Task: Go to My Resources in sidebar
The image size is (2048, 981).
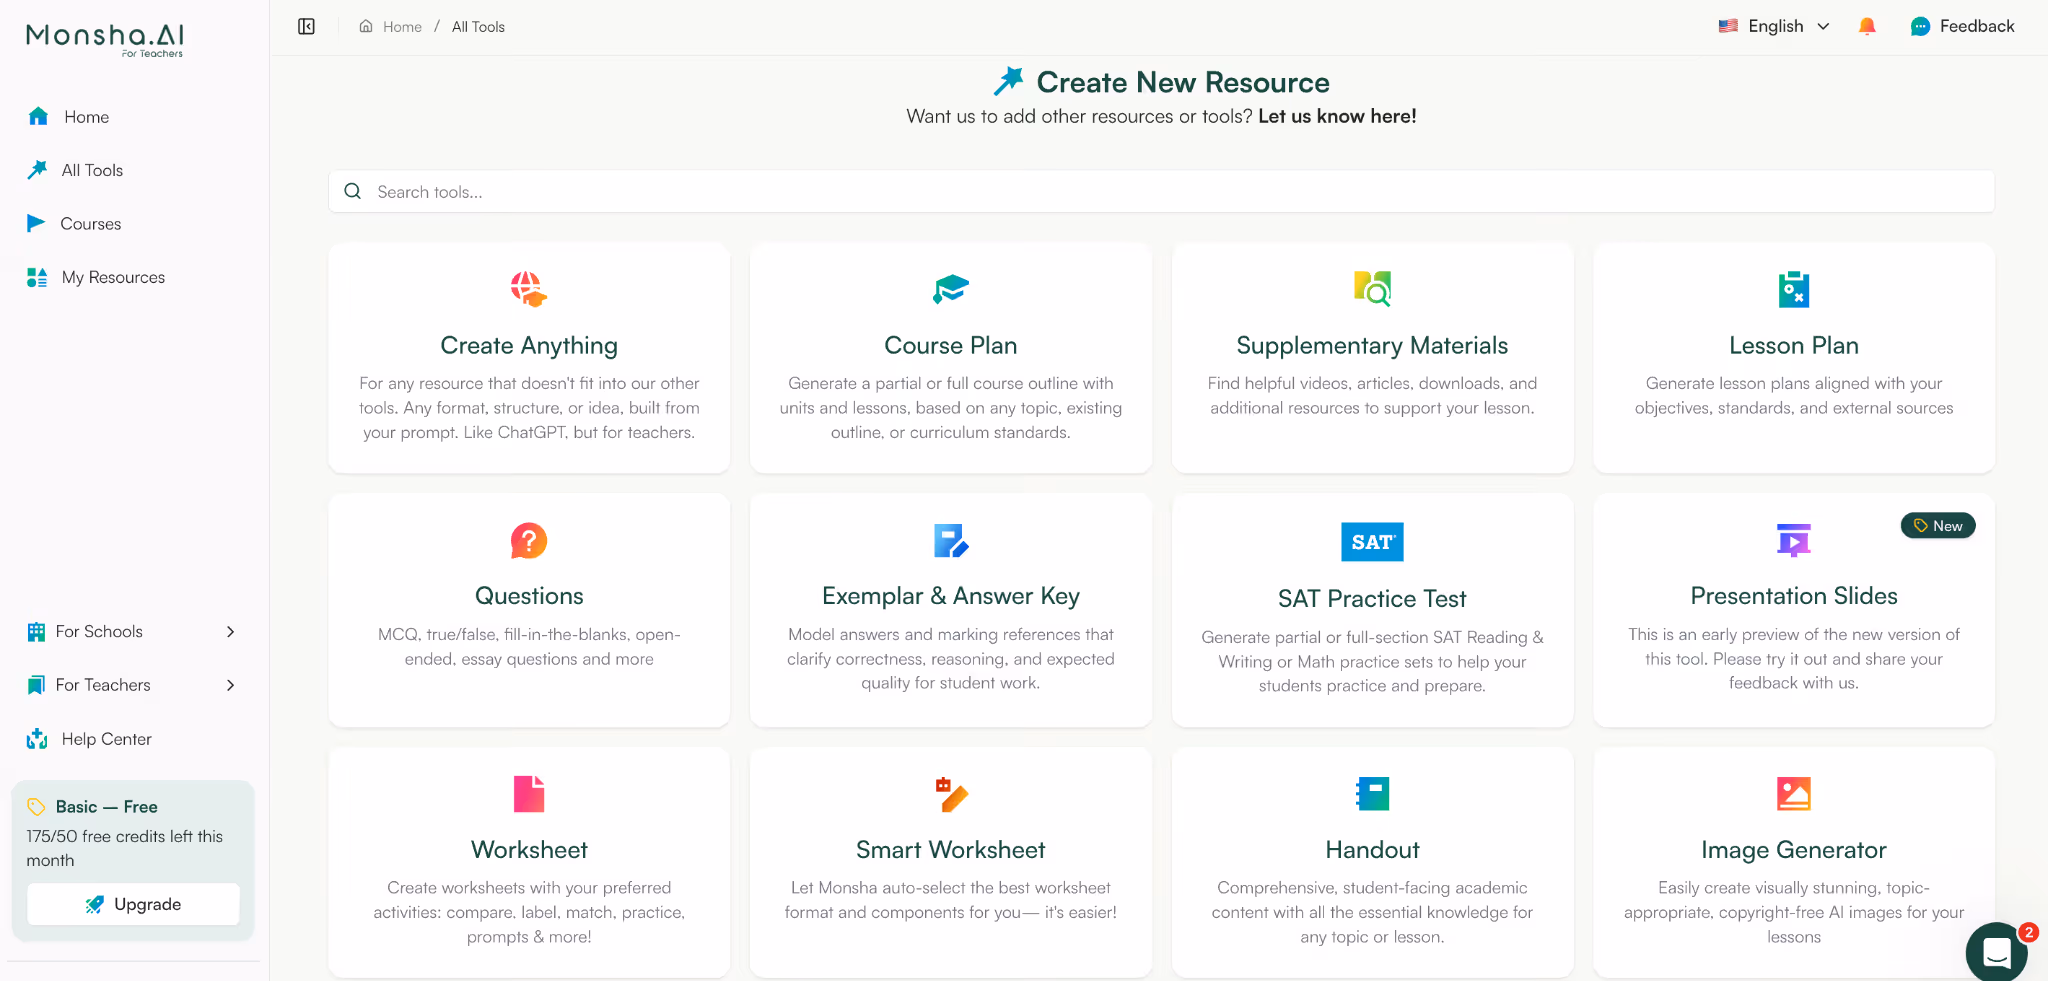Action: point(113,277)
